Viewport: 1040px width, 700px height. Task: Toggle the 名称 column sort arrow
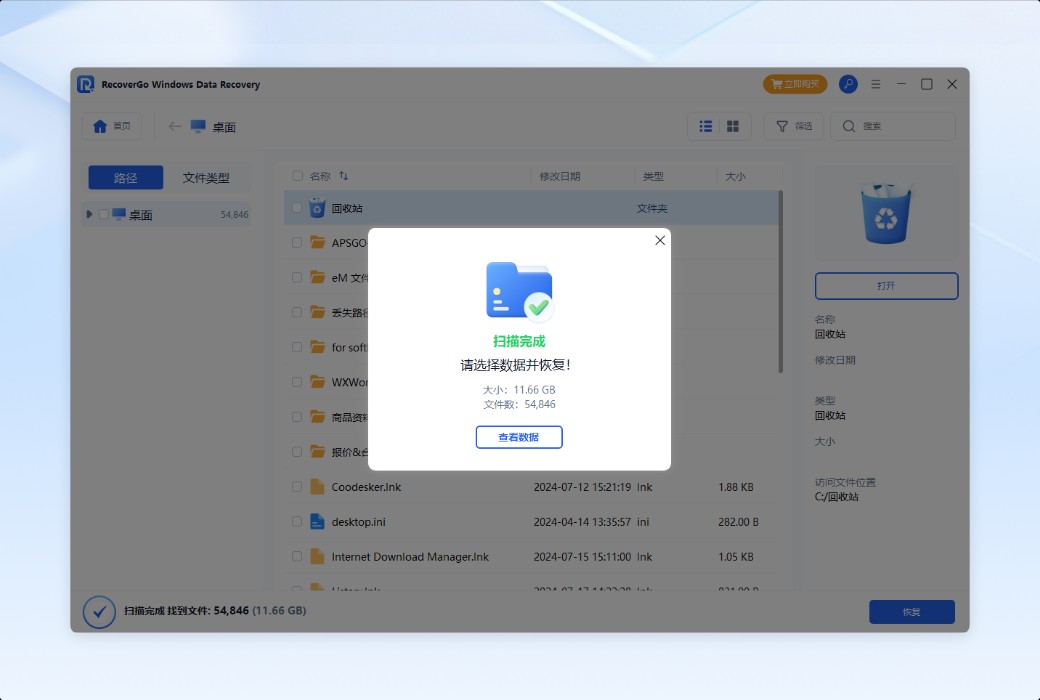(x=345, y=175)
